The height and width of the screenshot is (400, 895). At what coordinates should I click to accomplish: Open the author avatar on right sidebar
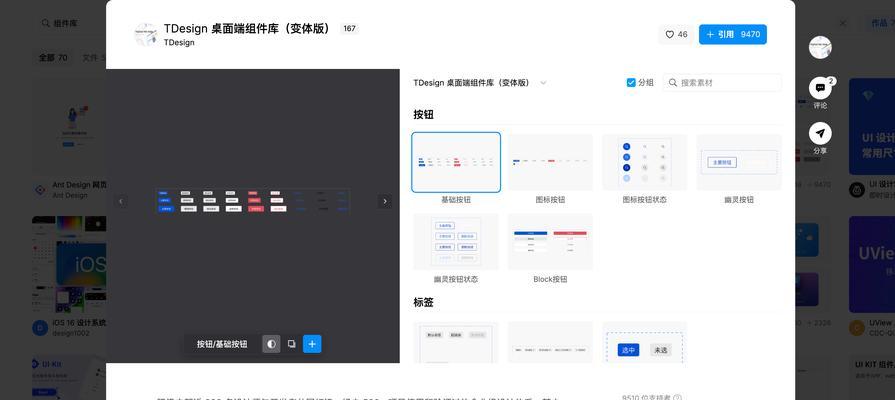820,47
